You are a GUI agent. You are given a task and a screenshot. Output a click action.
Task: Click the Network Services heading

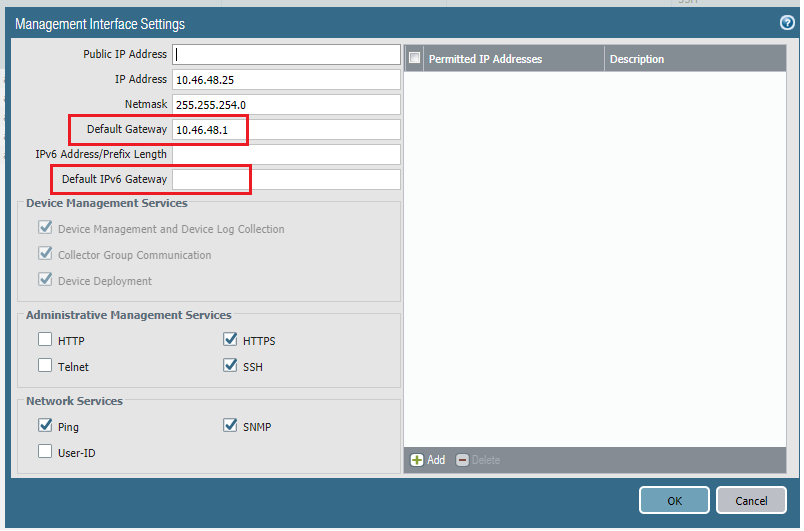pos(74,401)
